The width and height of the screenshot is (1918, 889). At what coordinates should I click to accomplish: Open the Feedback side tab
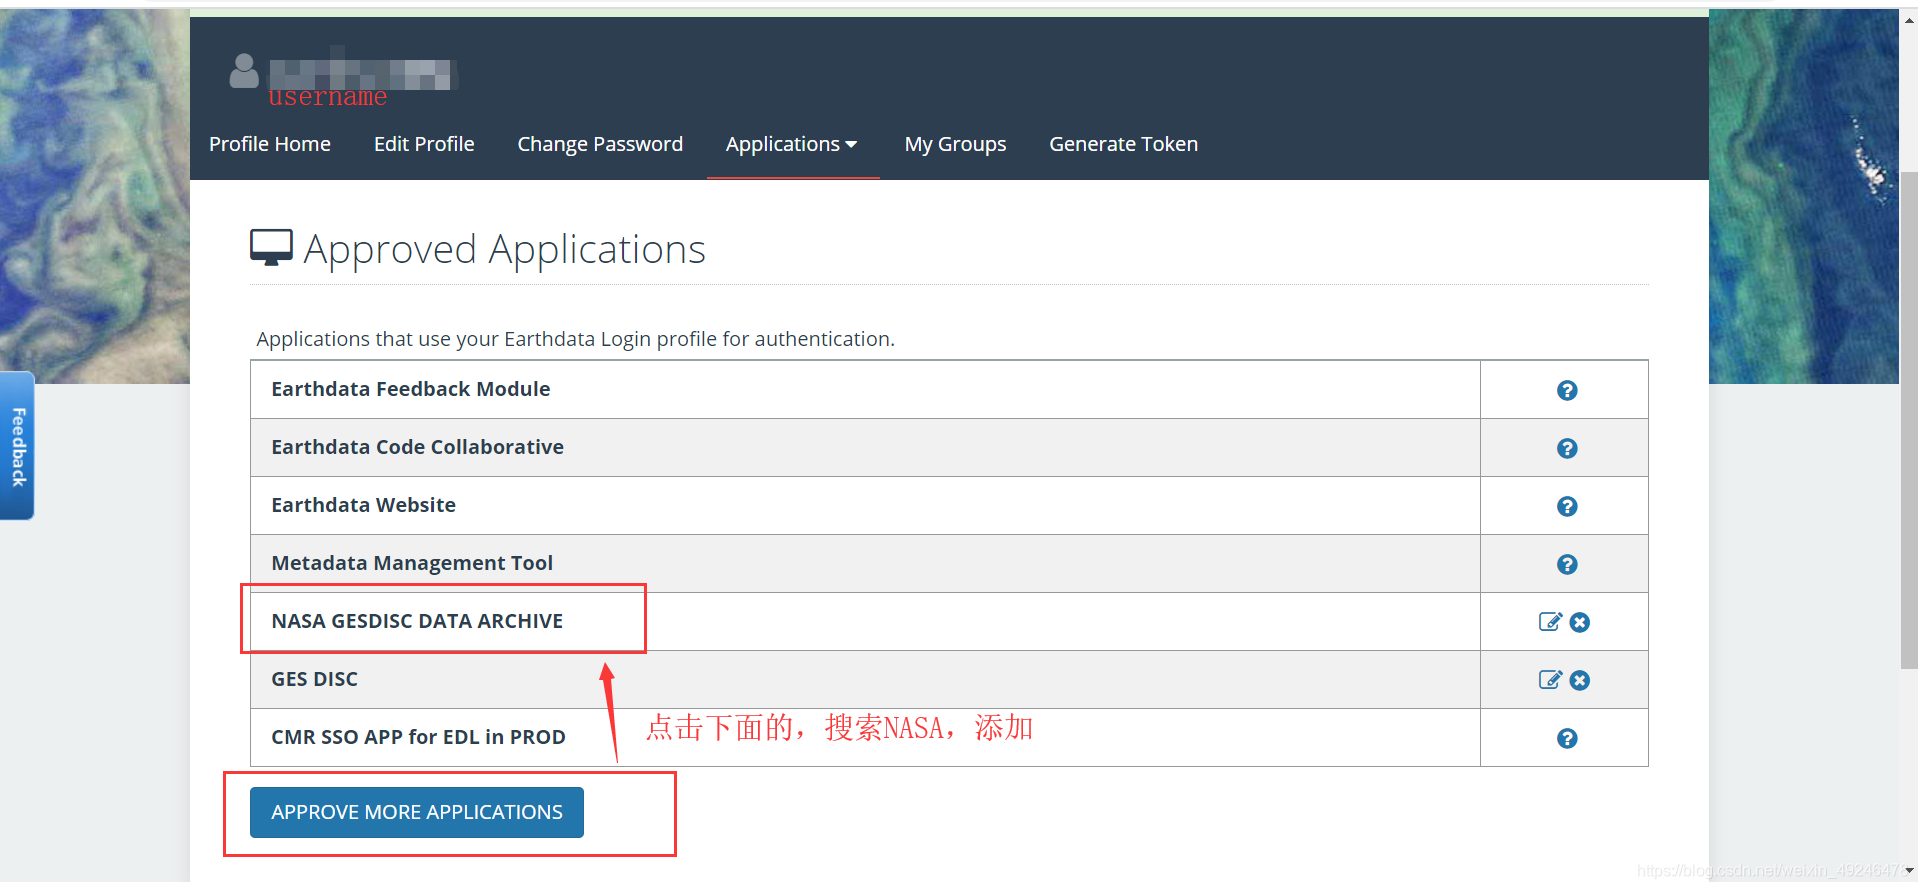(x=17, y=446)
